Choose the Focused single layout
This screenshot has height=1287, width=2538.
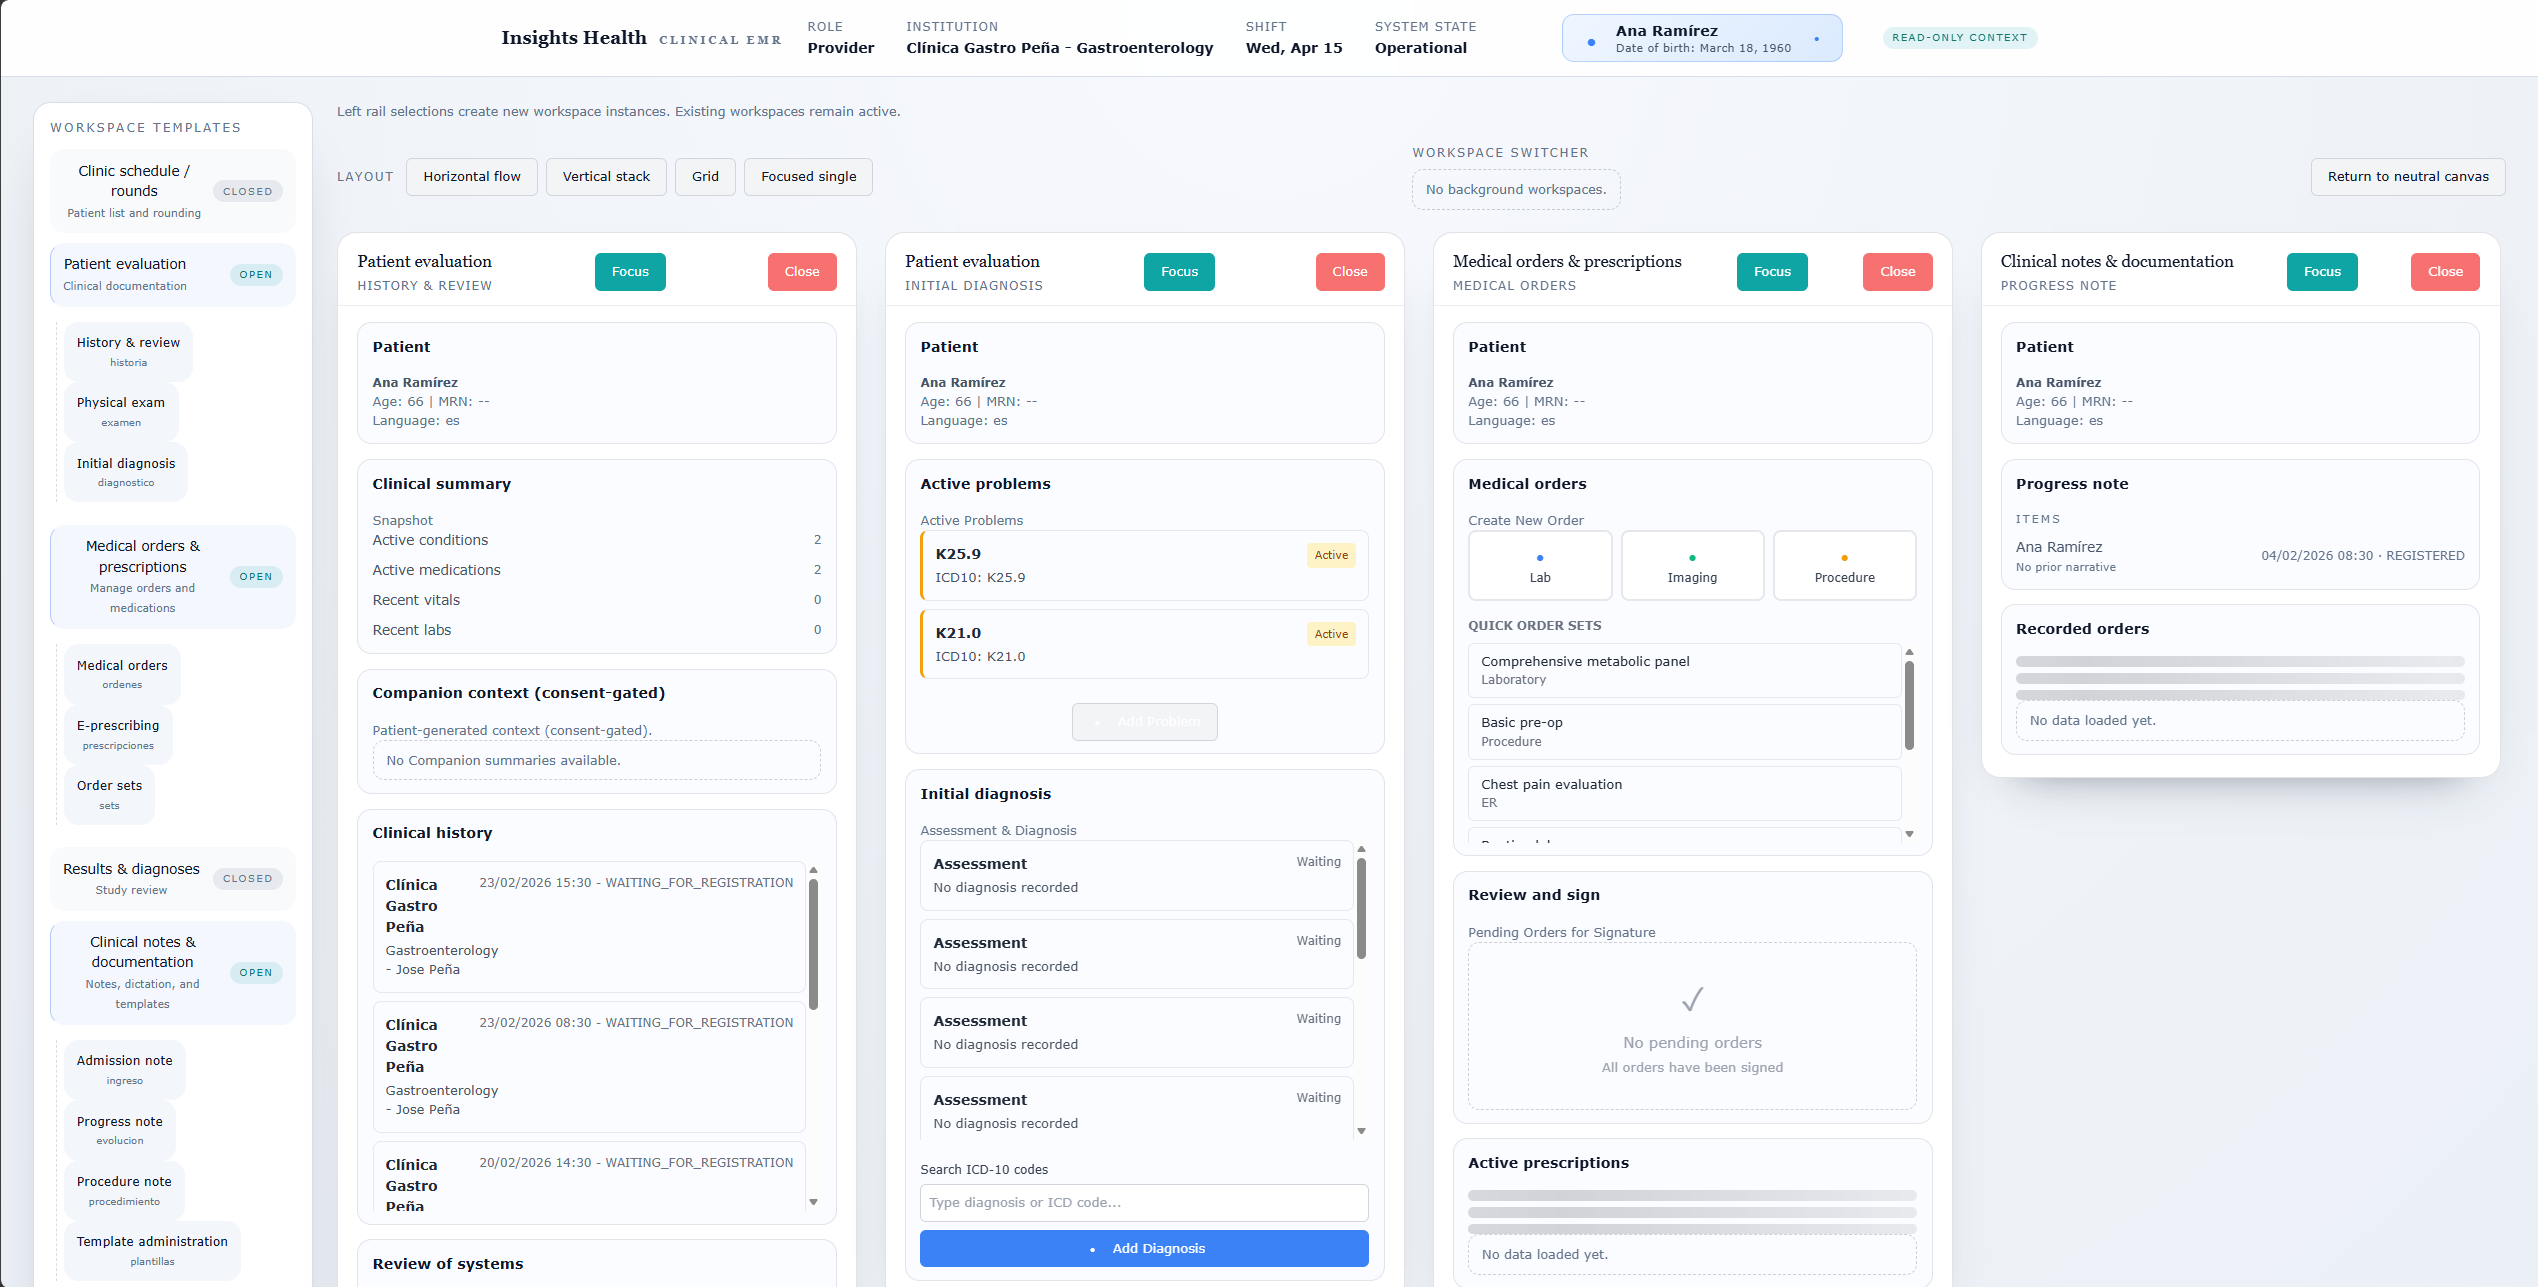point(808,177)
